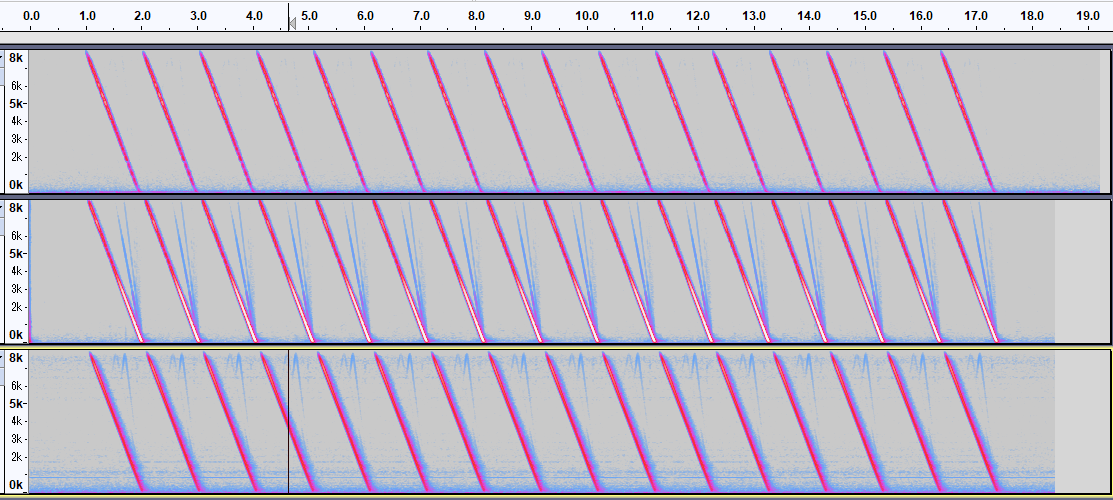The image size is (1113, 500).
Task: Click the 6.0 mark on the time ruler
Action: point(365,15)
